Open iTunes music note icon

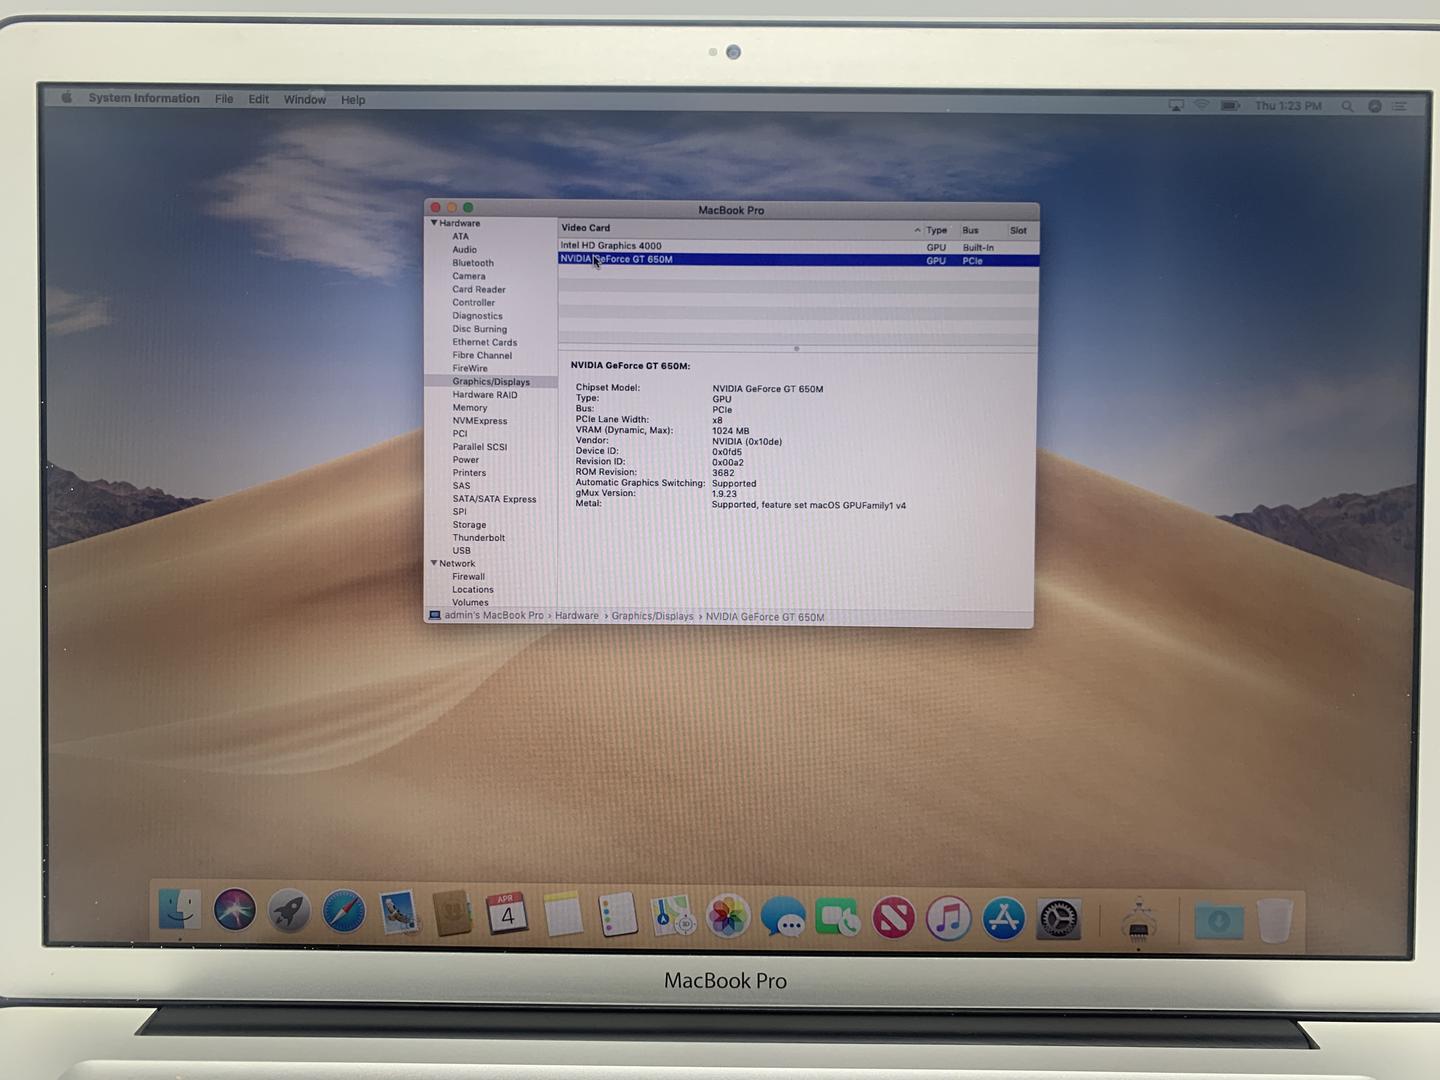coord(948,918)
